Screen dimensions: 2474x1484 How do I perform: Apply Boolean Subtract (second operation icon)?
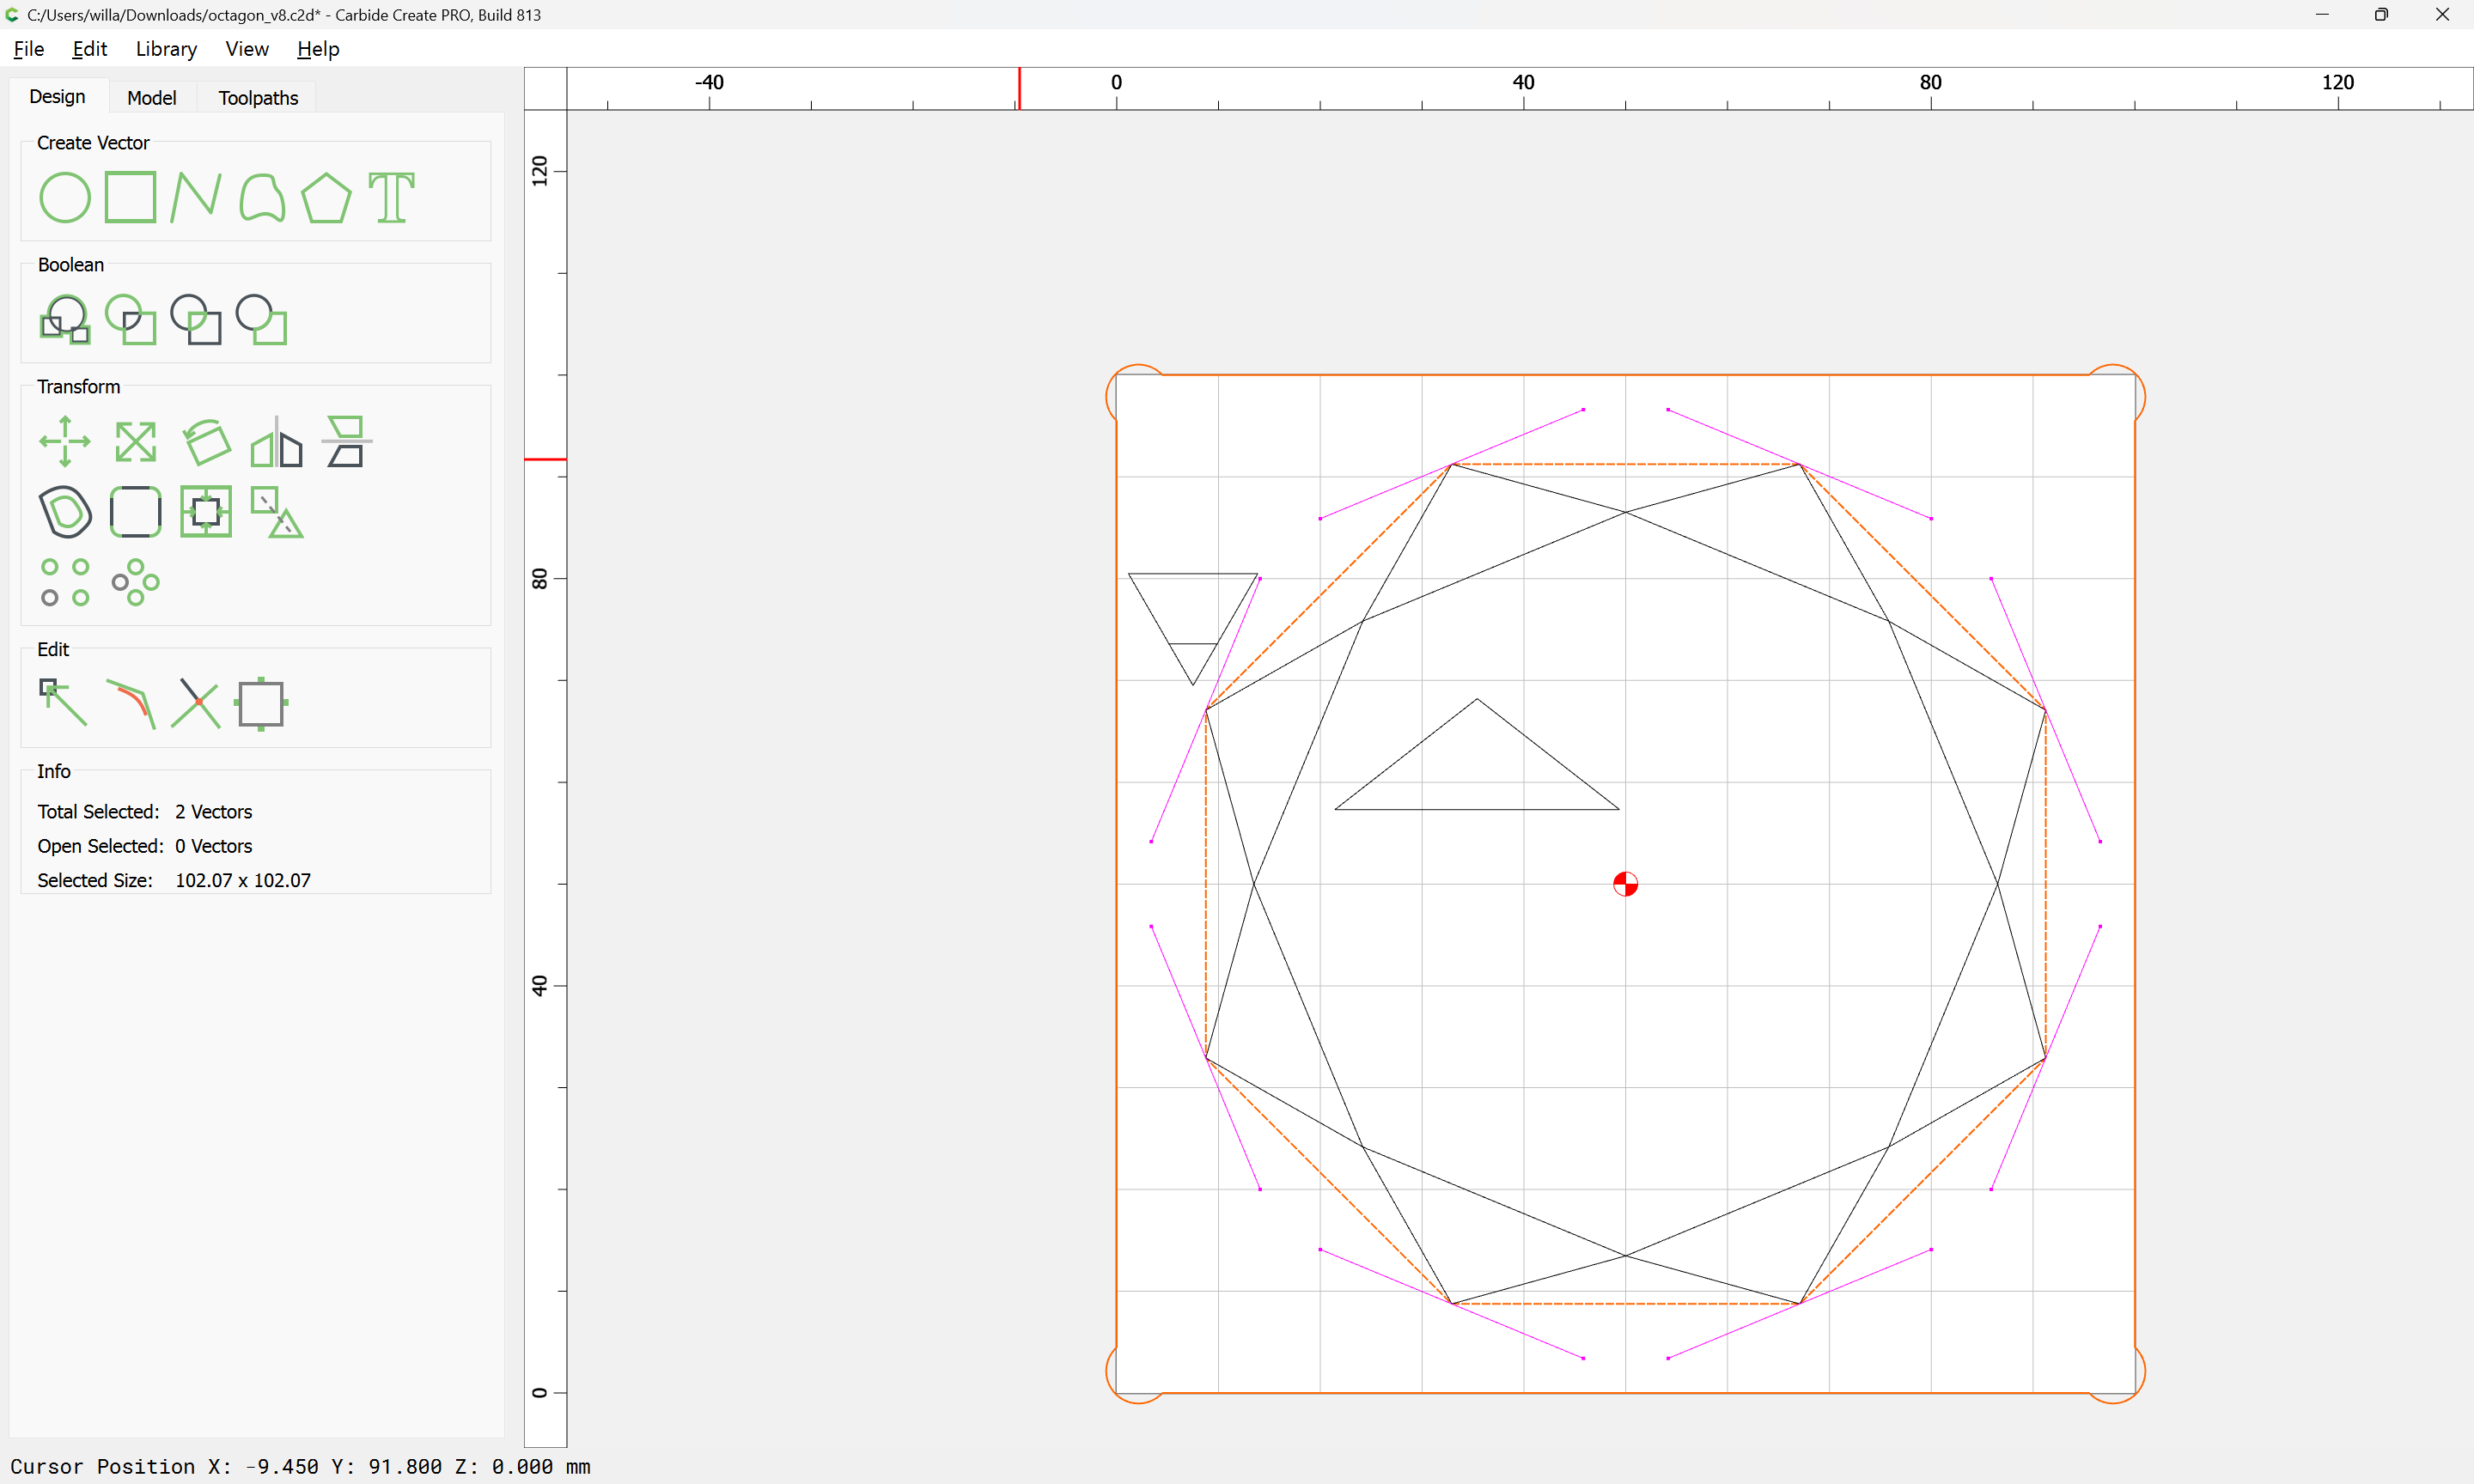click(x=130, y=319)
